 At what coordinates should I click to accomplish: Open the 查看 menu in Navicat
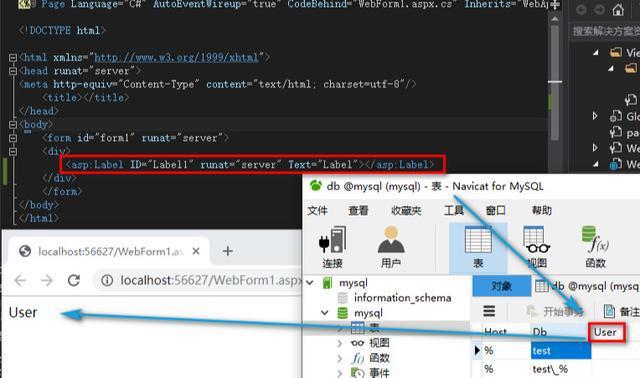pyautogui.click(x=358, y=211)
